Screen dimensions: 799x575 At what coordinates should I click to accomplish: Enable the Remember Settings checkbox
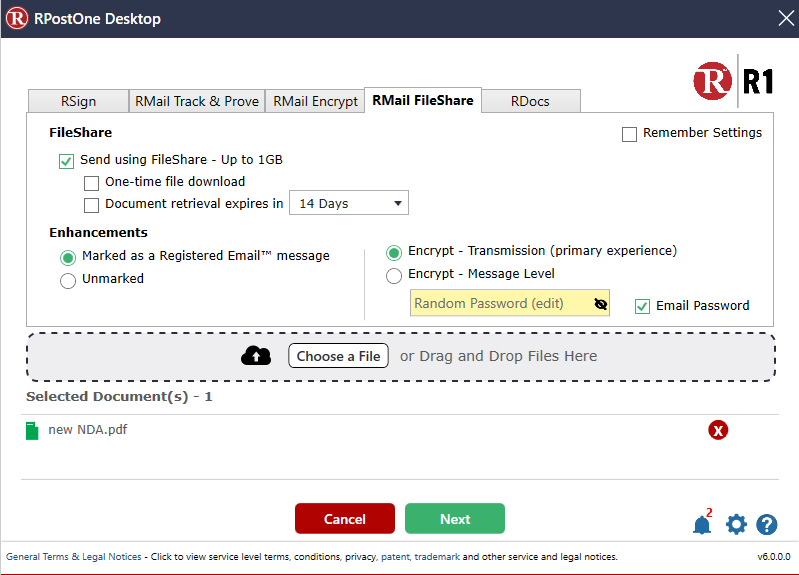629,134
